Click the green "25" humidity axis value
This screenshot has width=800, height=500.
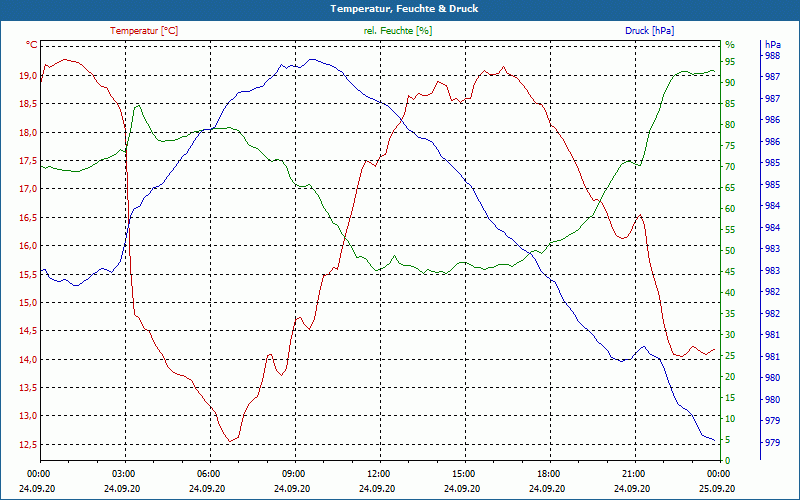point(730,356)
